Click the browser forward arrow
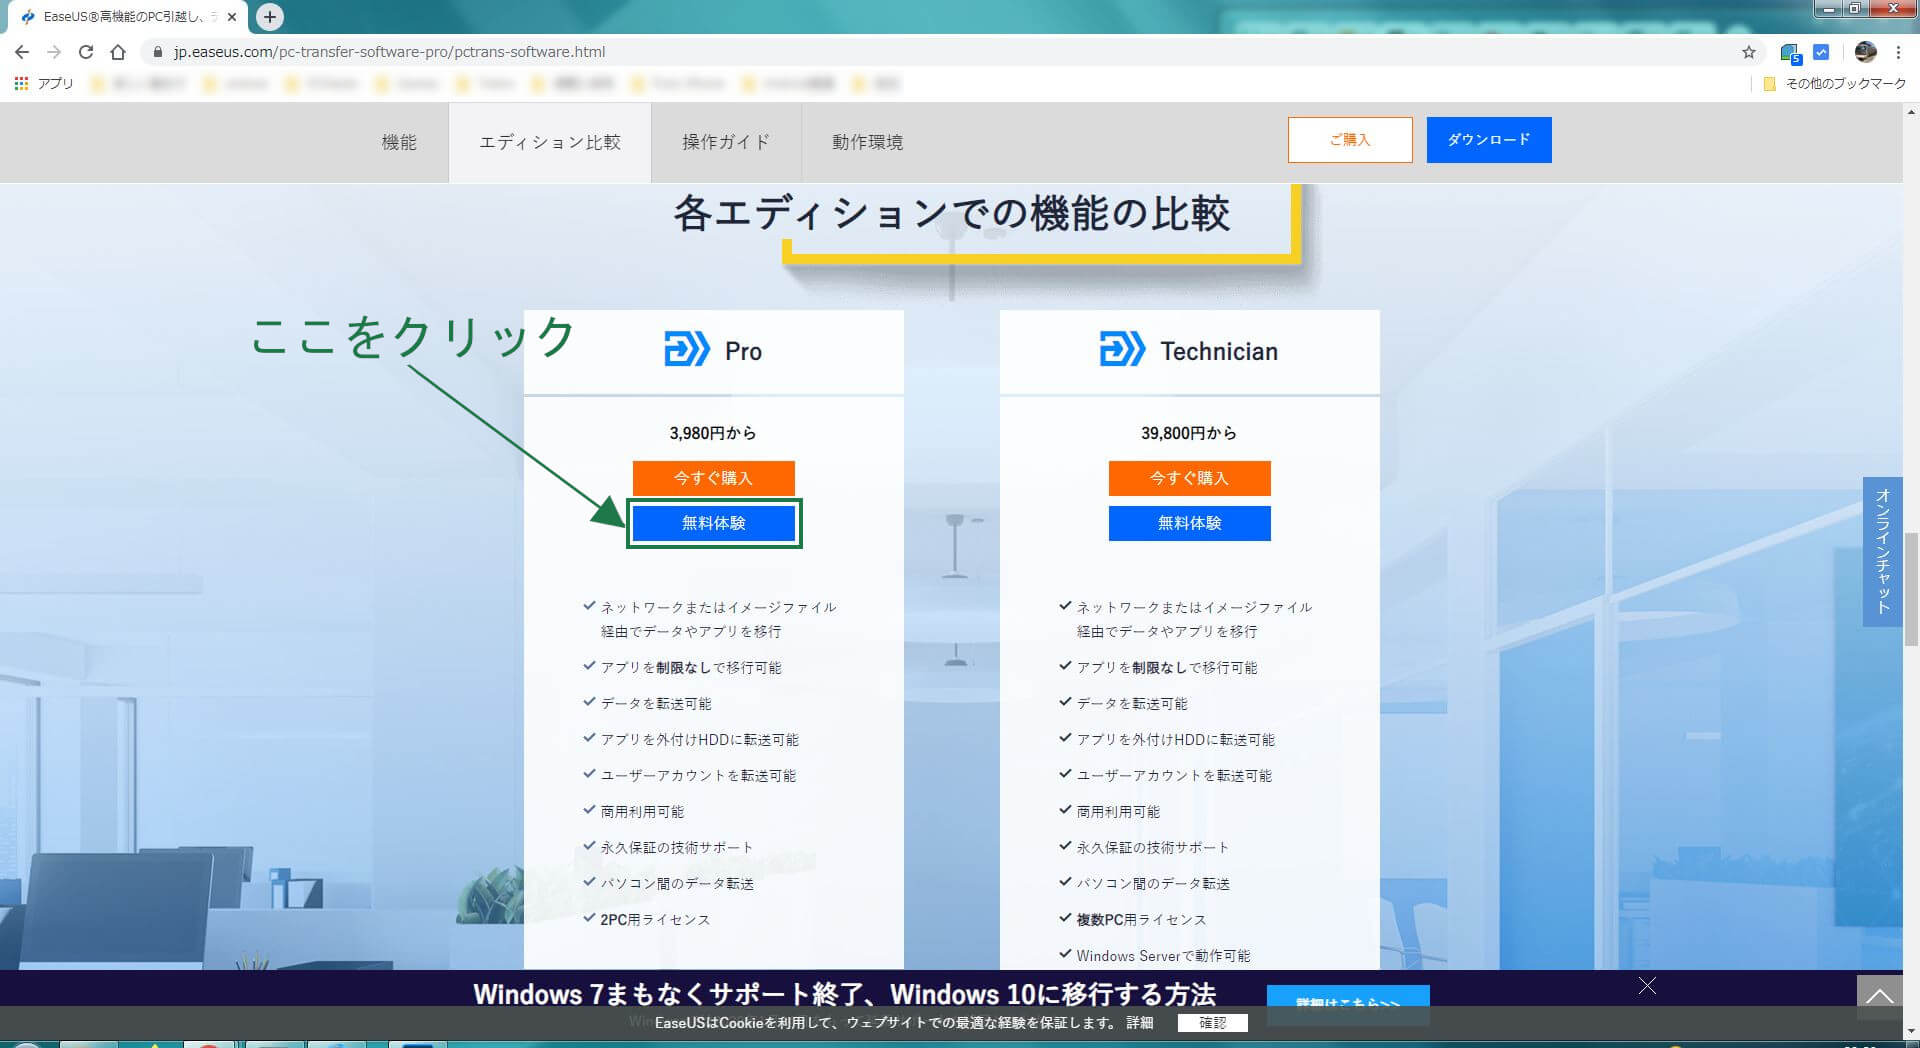The image size is (1920, 1048). tap(54, 52)
